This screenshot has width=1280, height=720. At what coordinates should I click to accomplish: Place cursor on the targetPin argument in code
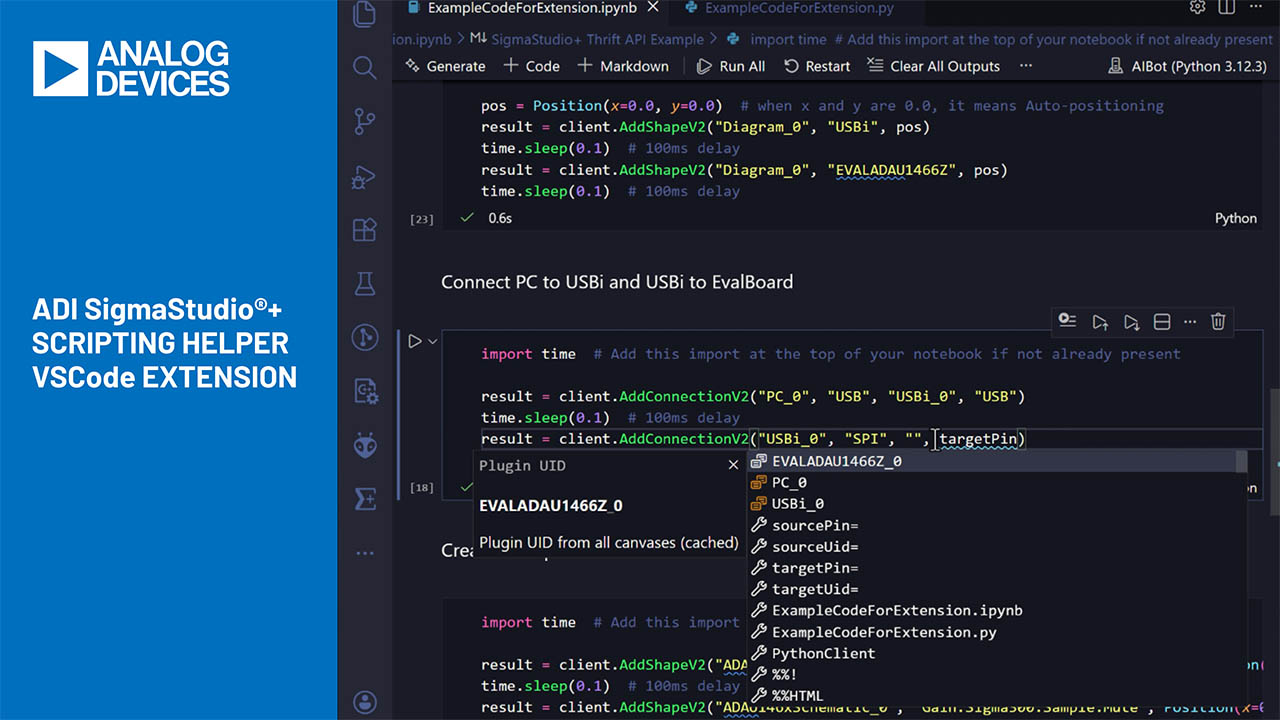pos(978,439)
